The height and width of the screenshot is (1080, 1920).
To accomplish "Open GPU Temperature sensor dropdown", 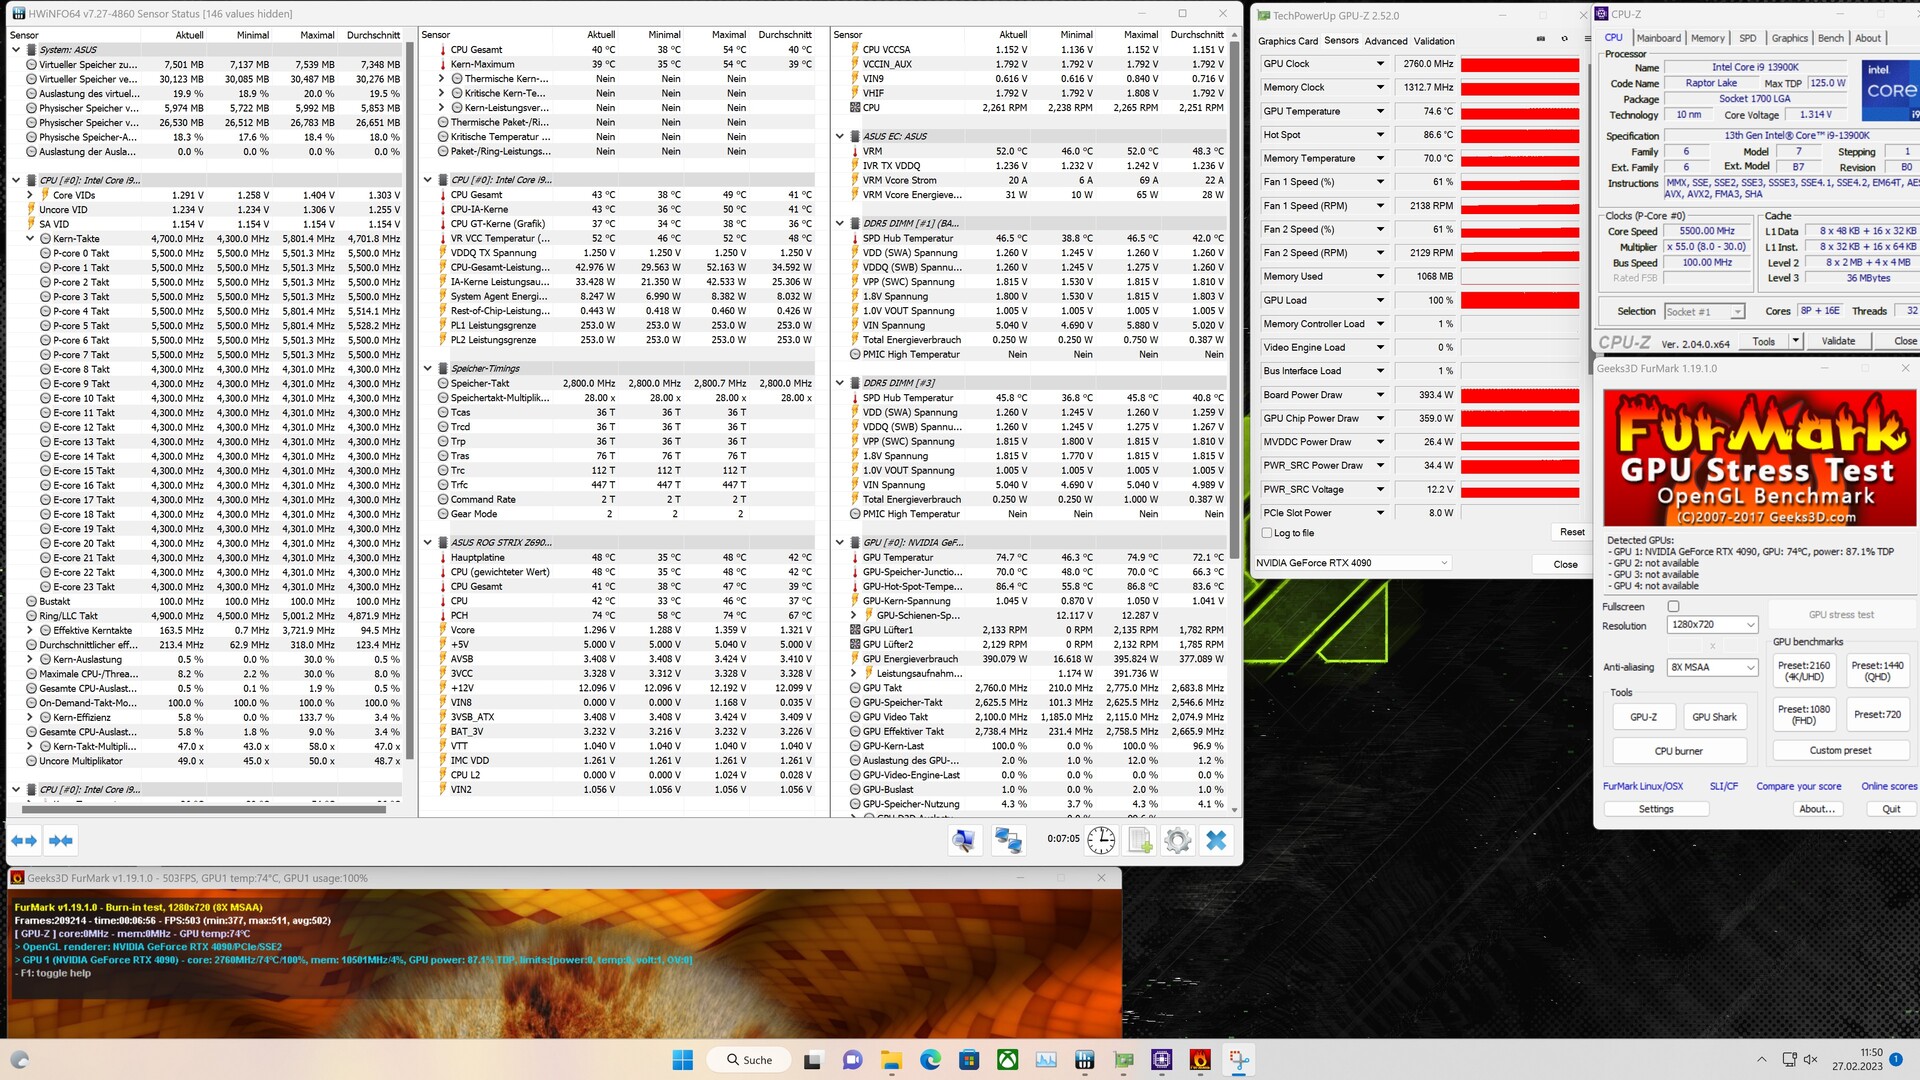I will click(1380, 111).
